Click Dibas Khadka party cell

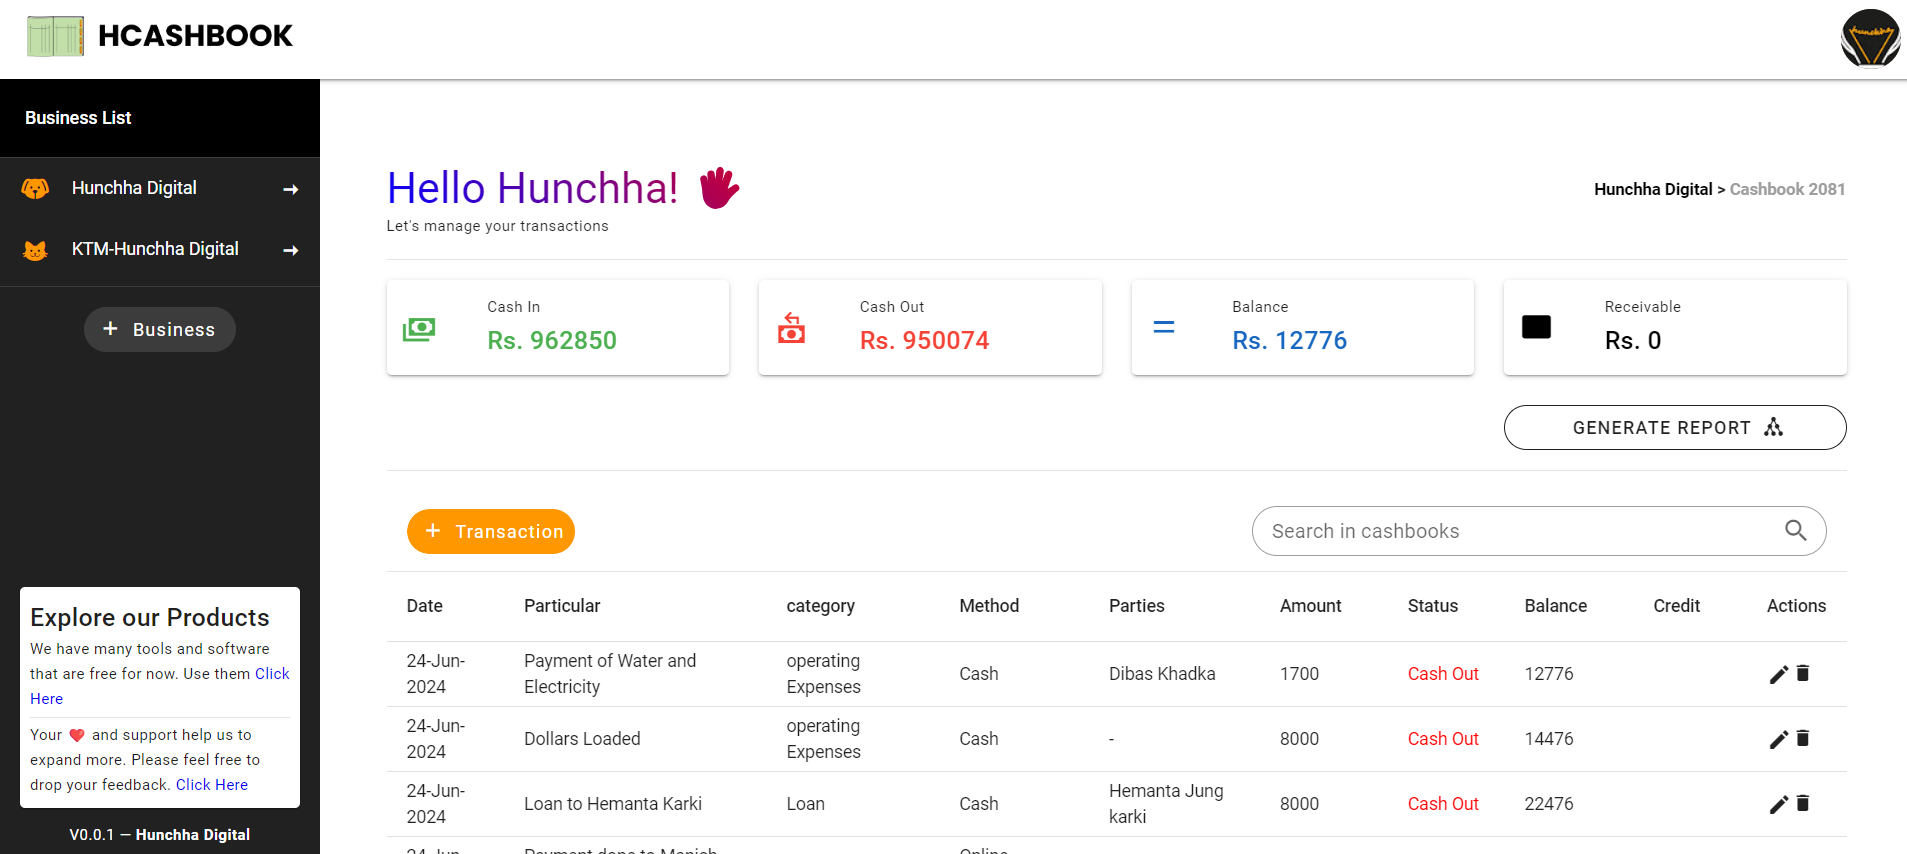point(1162,674)
